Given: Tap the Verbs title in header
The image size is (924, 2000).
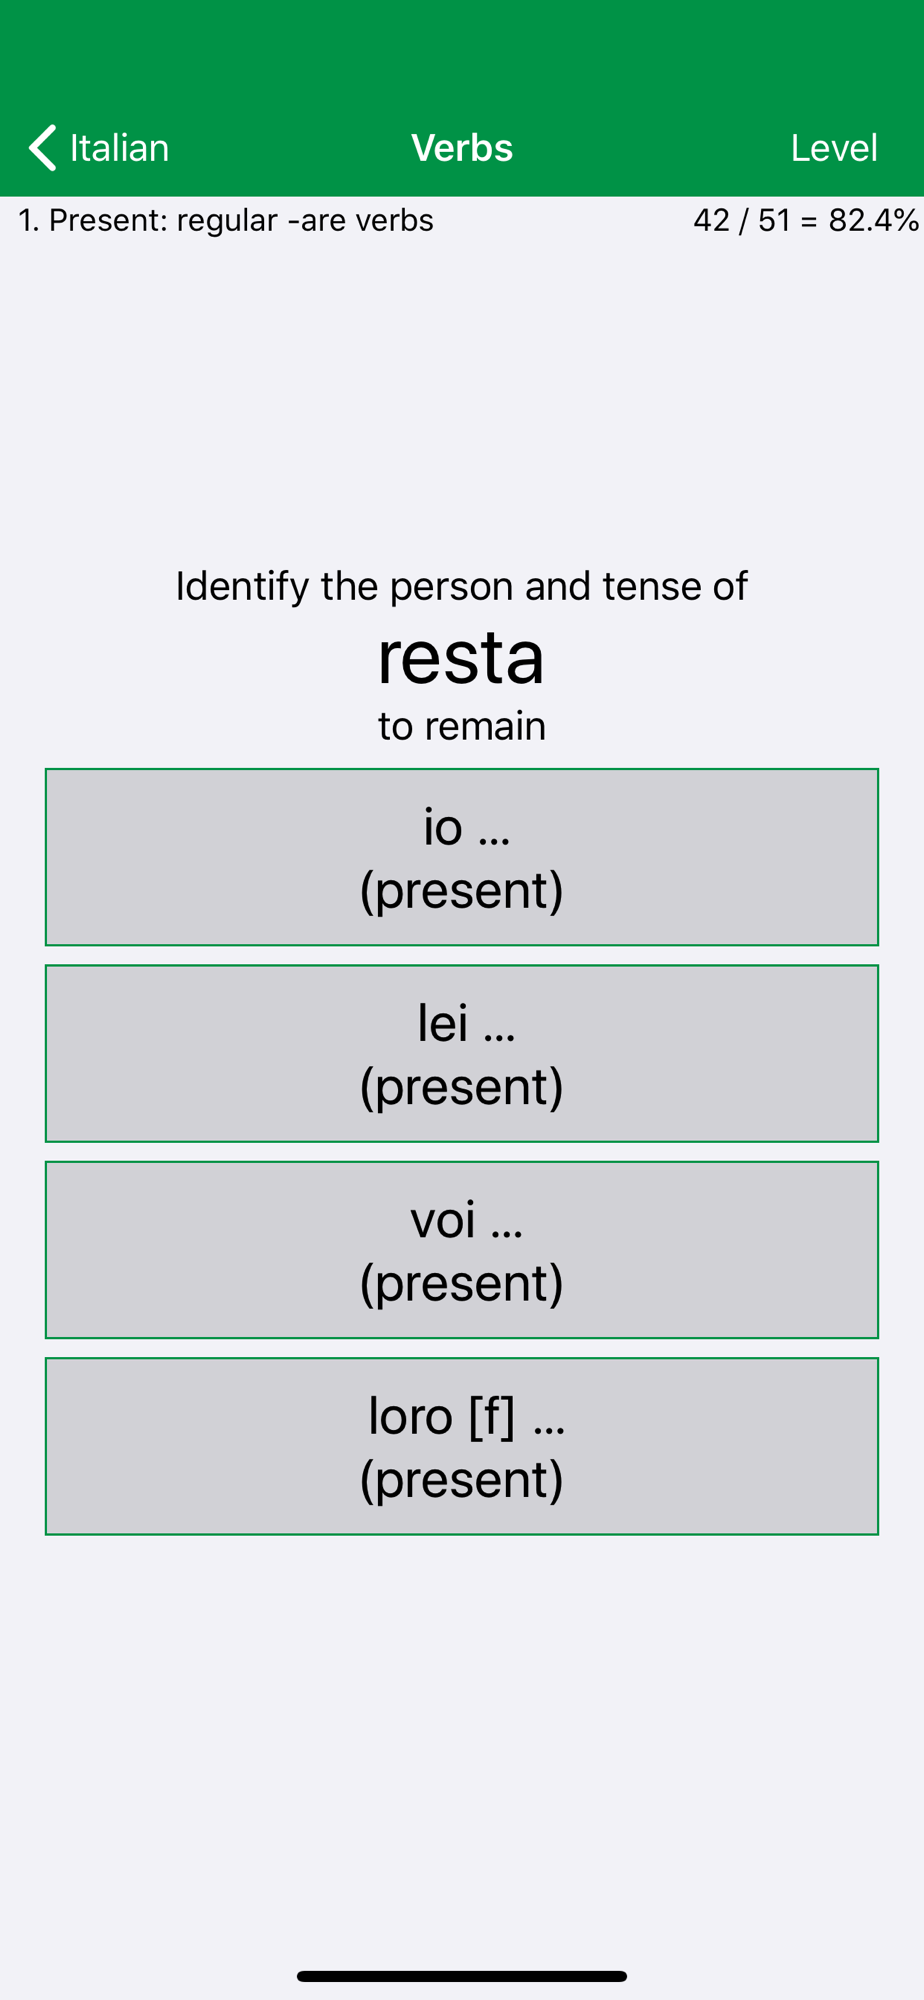Looking at the screenshot, I should tap(462, 148).
